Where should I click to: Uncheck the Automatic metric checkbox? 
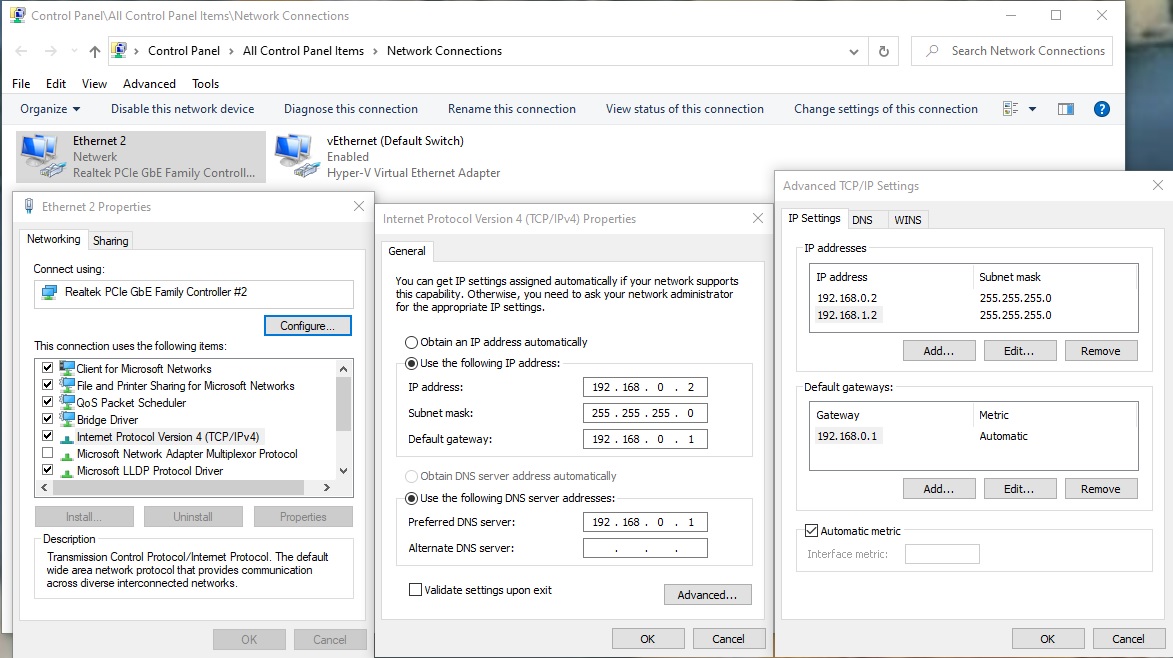point(811,531)
